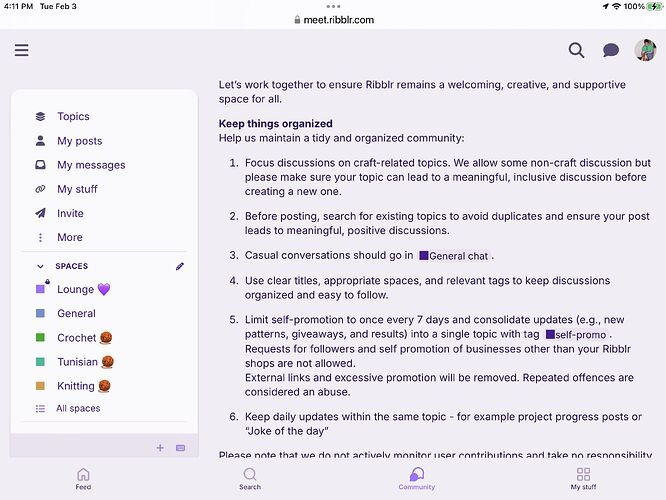The image size is (666, 500).
Task: Open the chat bubble icon in header
Action: pyautogui.click(x=610, y=50)
